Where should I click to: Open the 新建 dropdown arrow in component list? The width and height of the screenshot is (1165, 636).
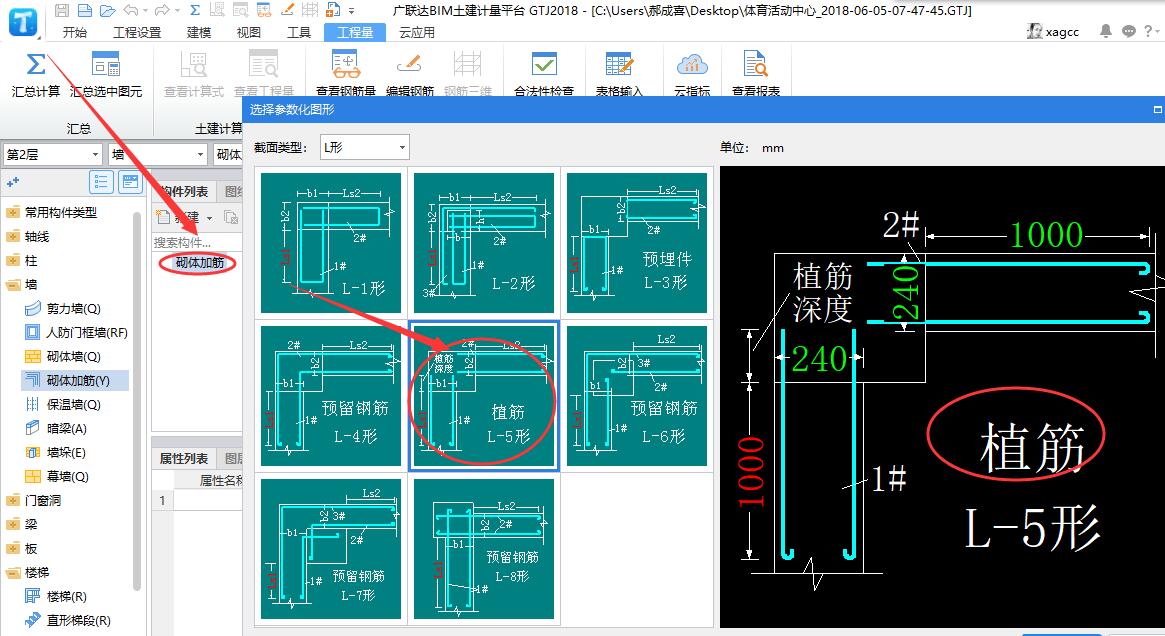210,218
